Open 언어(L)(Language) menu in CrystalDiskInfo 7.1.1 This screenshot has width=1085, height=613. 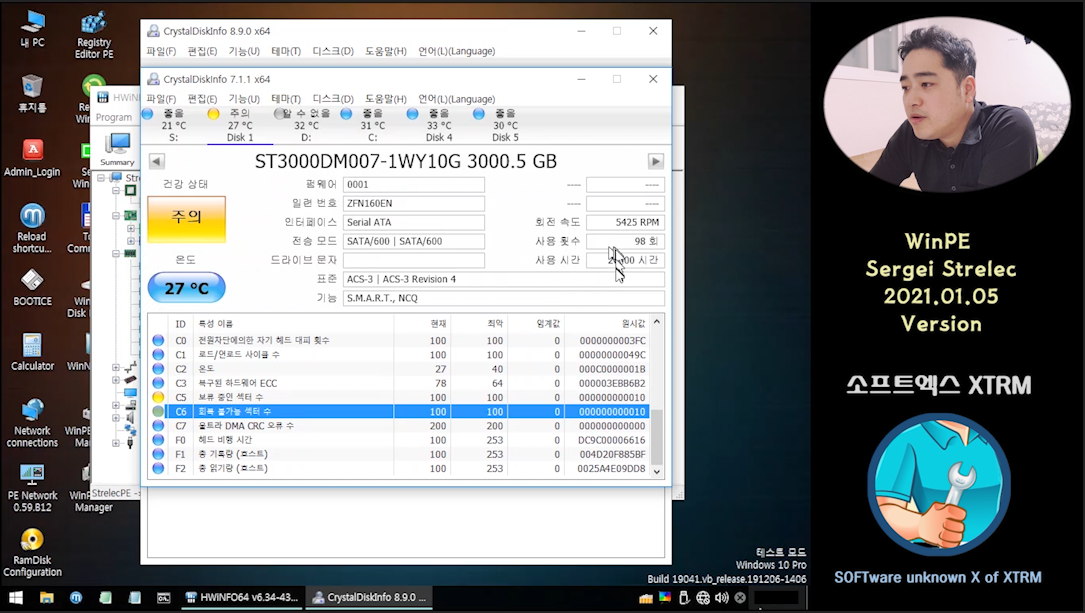[456, 99]
